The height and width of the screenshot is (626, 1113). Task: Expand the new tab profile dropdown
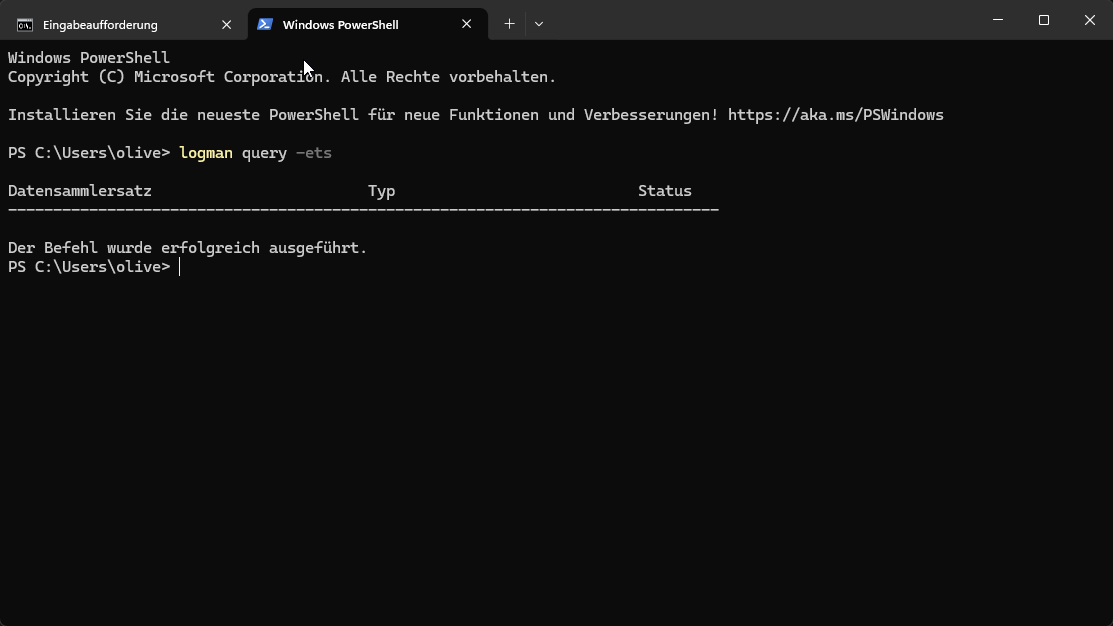539,24
